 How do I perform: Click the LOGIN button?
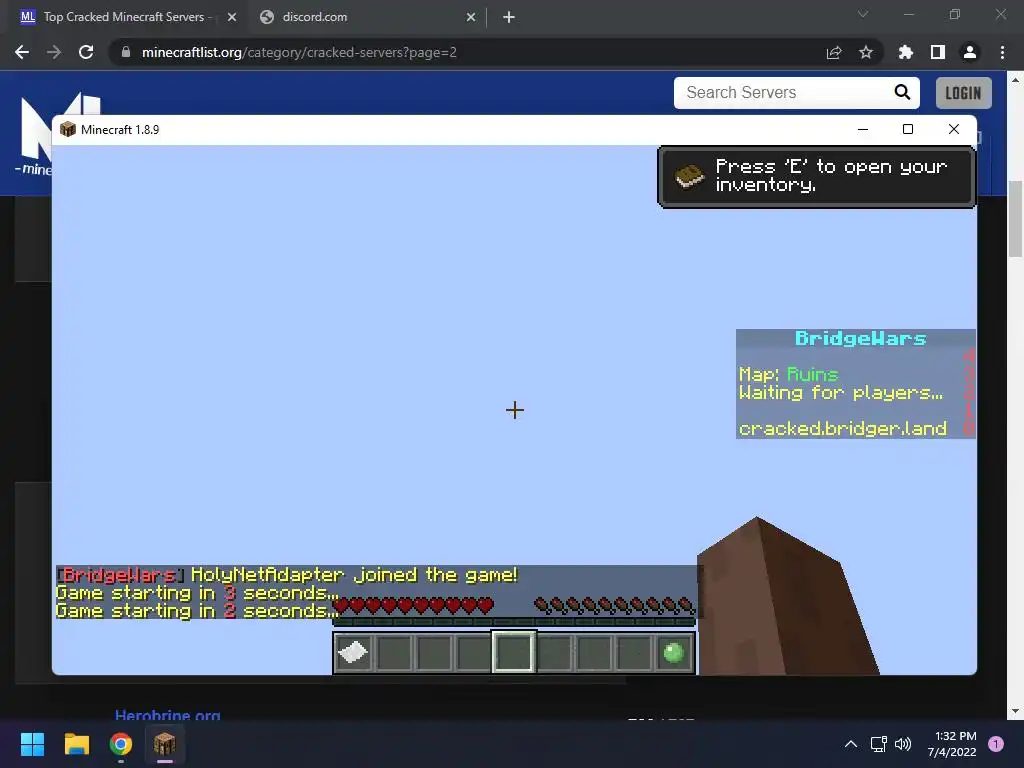pyautogui.click(x=963, y=93)
